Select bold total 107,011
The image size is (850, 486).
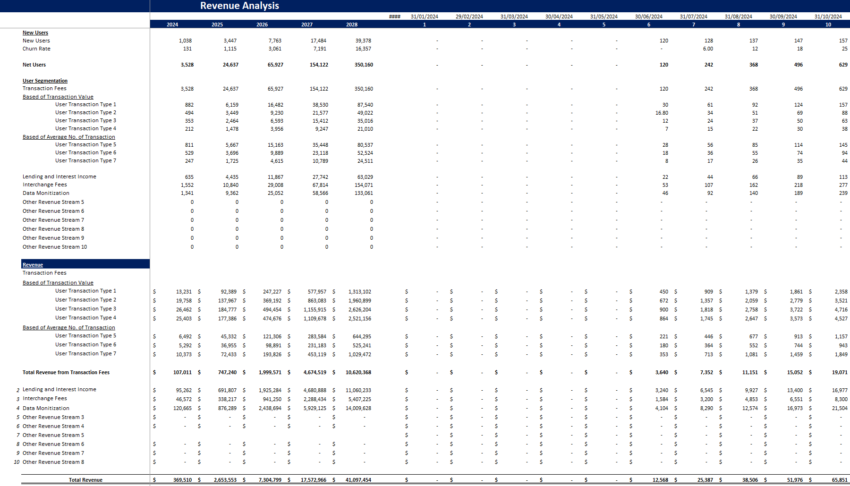(x=183, y=372)
